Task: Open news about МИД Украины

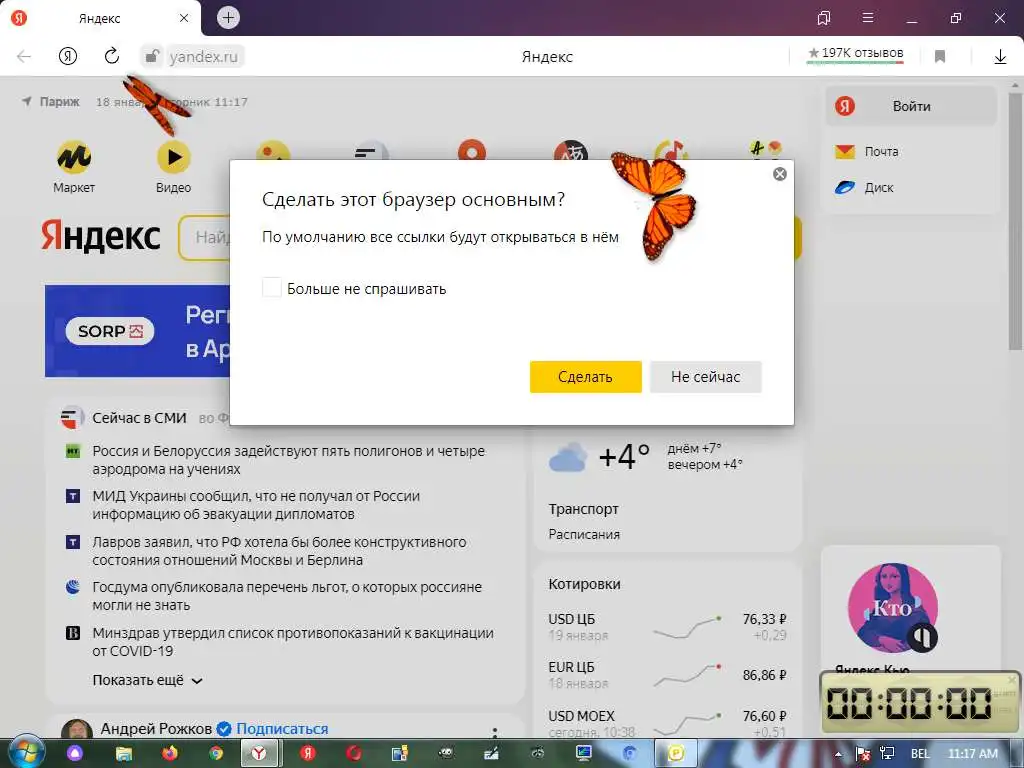Action: point(256,505)
